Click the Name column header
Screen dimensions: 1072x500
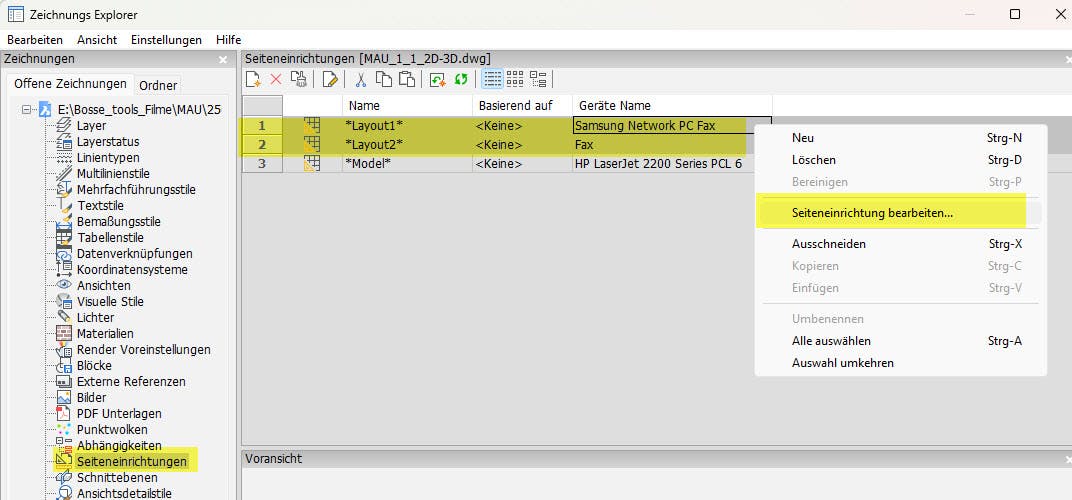click(x=407, y=105)
